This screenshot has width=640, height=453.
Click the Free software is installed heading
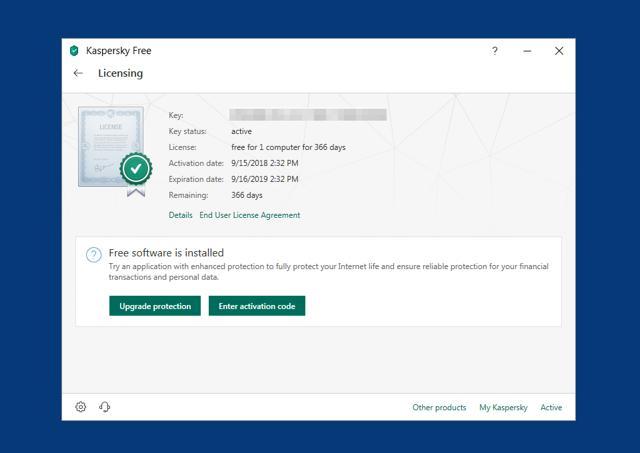tap(166, 253)
